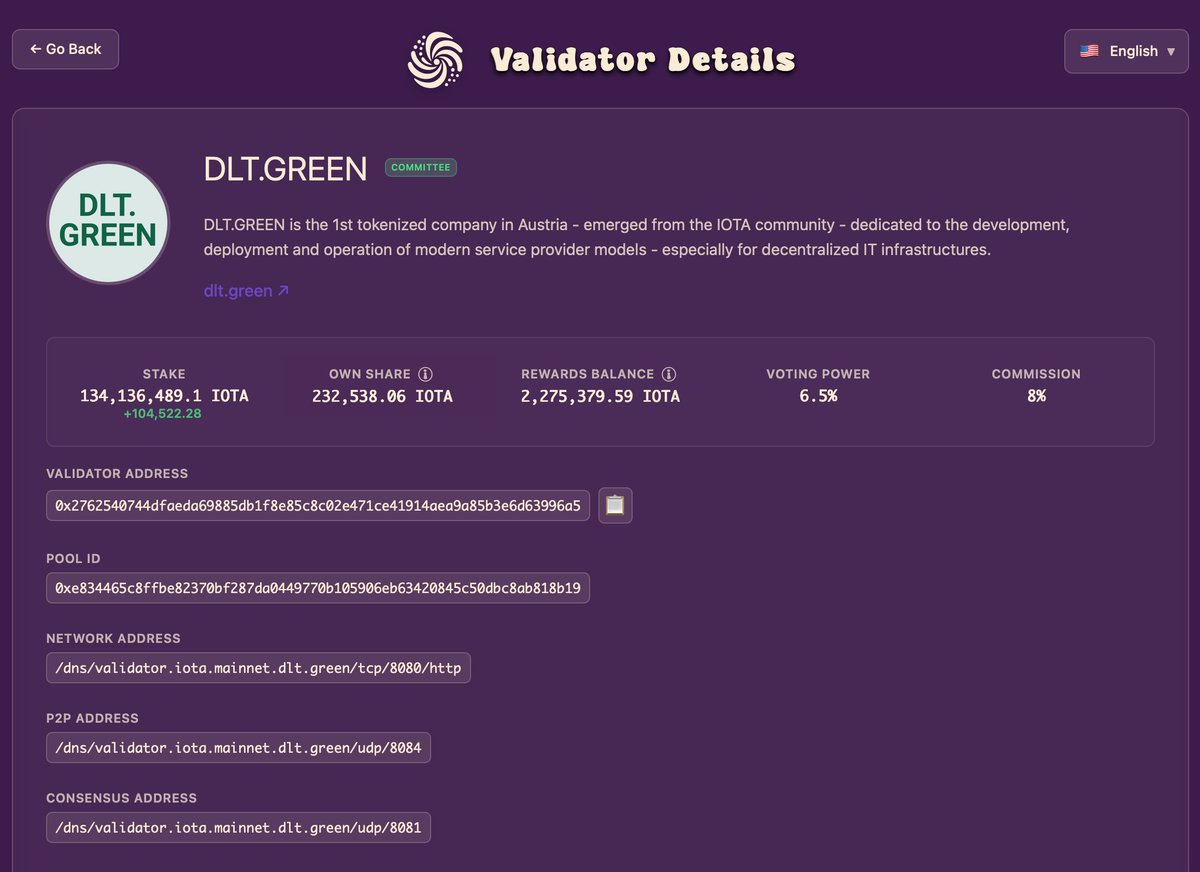1200x872 pixels.
Task: Select the P2P address field with udp/8084
Action: 238,747
